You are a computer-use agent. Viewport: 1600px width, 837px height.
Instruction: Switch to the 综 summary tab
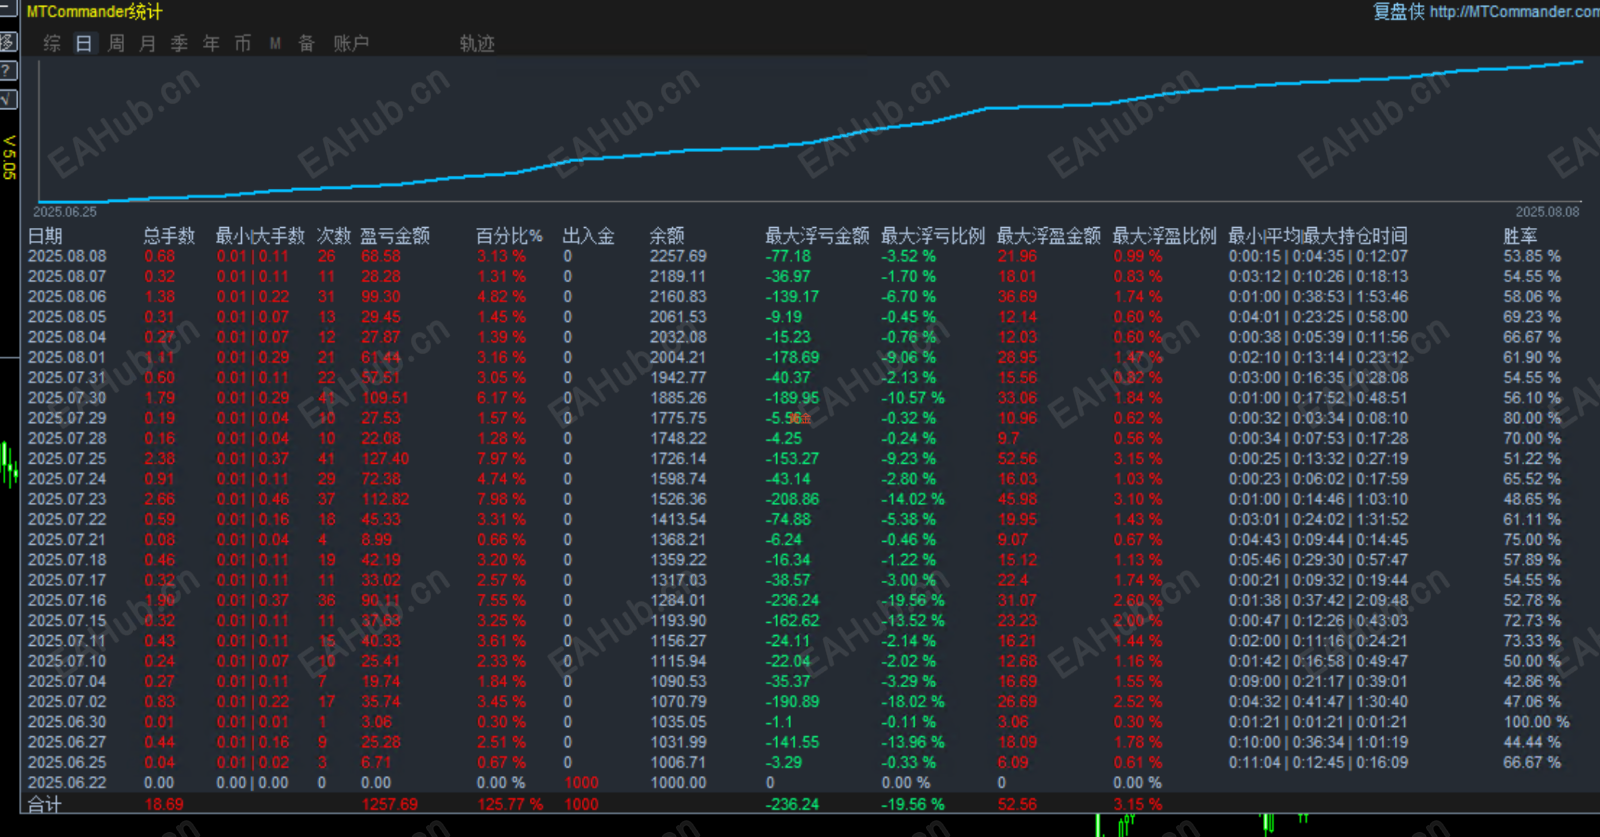tap(52, 43)
